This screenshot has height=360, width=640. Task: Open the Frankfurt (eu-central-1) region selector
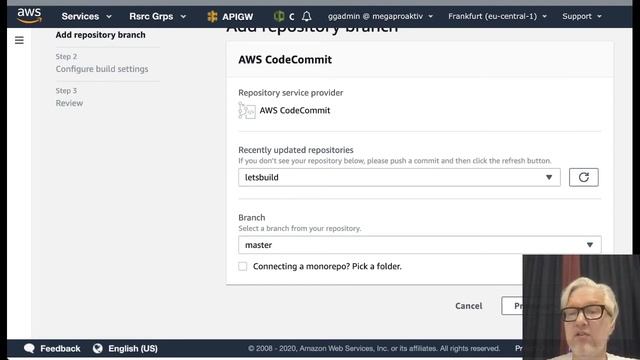tap(497, 16)
